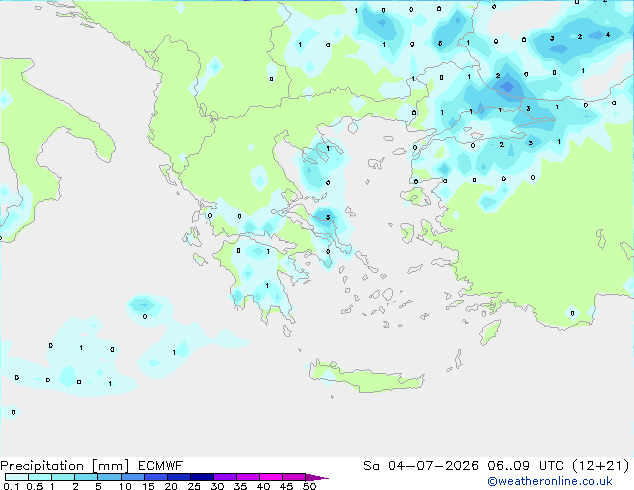This screenshot has height=490, width=634.
Task: Click the precipitation value '4' on the map
Action: (x=608, y=35)
